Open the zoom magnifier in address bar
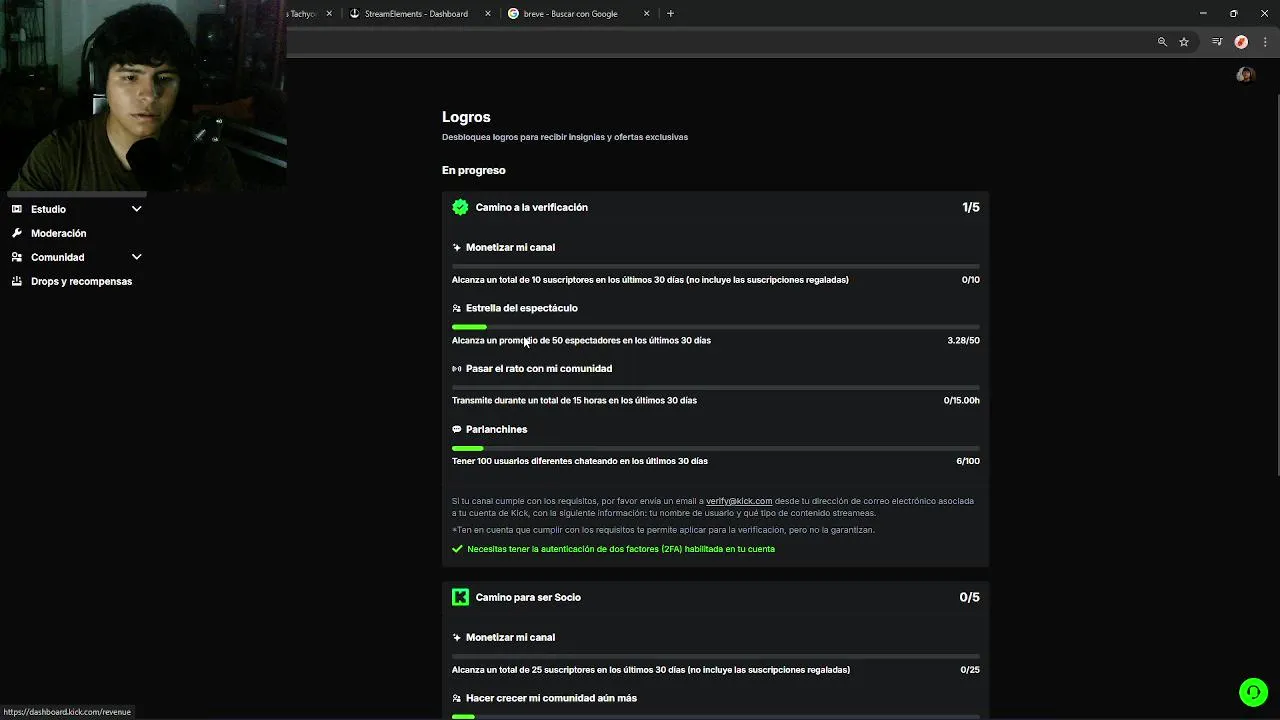The image size is (1280, 720). pos(1162,42)
